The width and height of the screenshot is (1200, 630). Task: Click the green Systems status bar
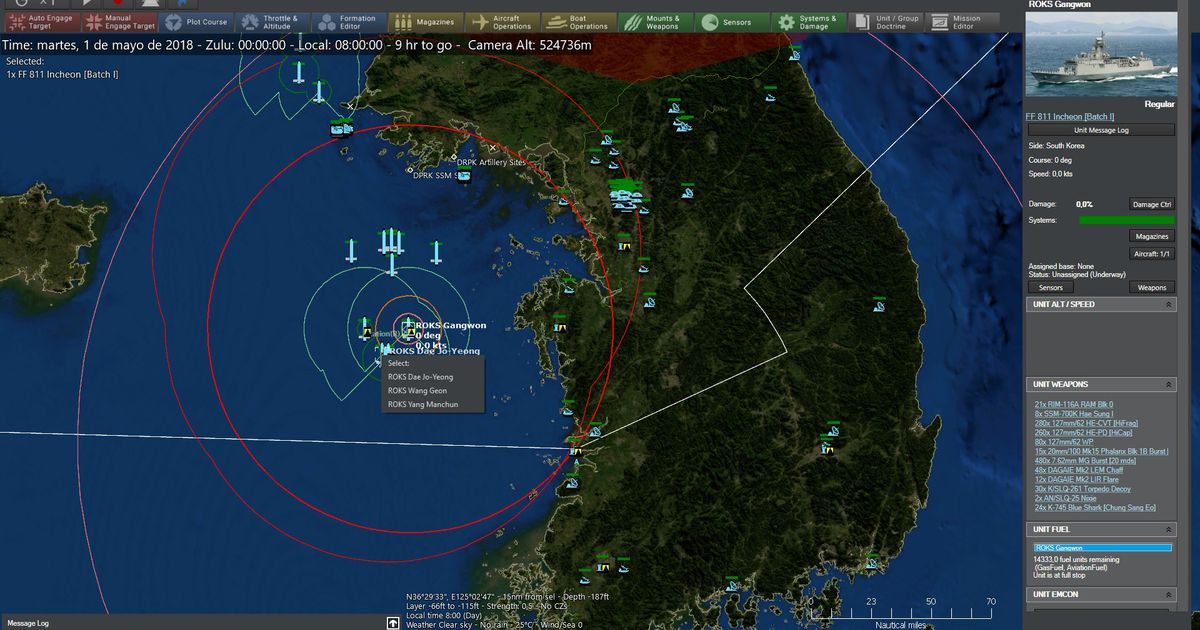click(x=1126, y=220)
